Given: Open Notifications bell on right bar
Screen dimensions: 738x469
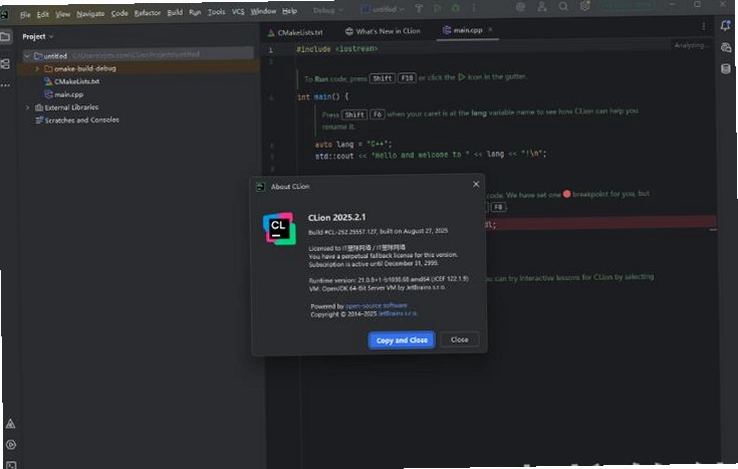Looking at the screenshot, I should pyautogui.click(x=725, y=26).
